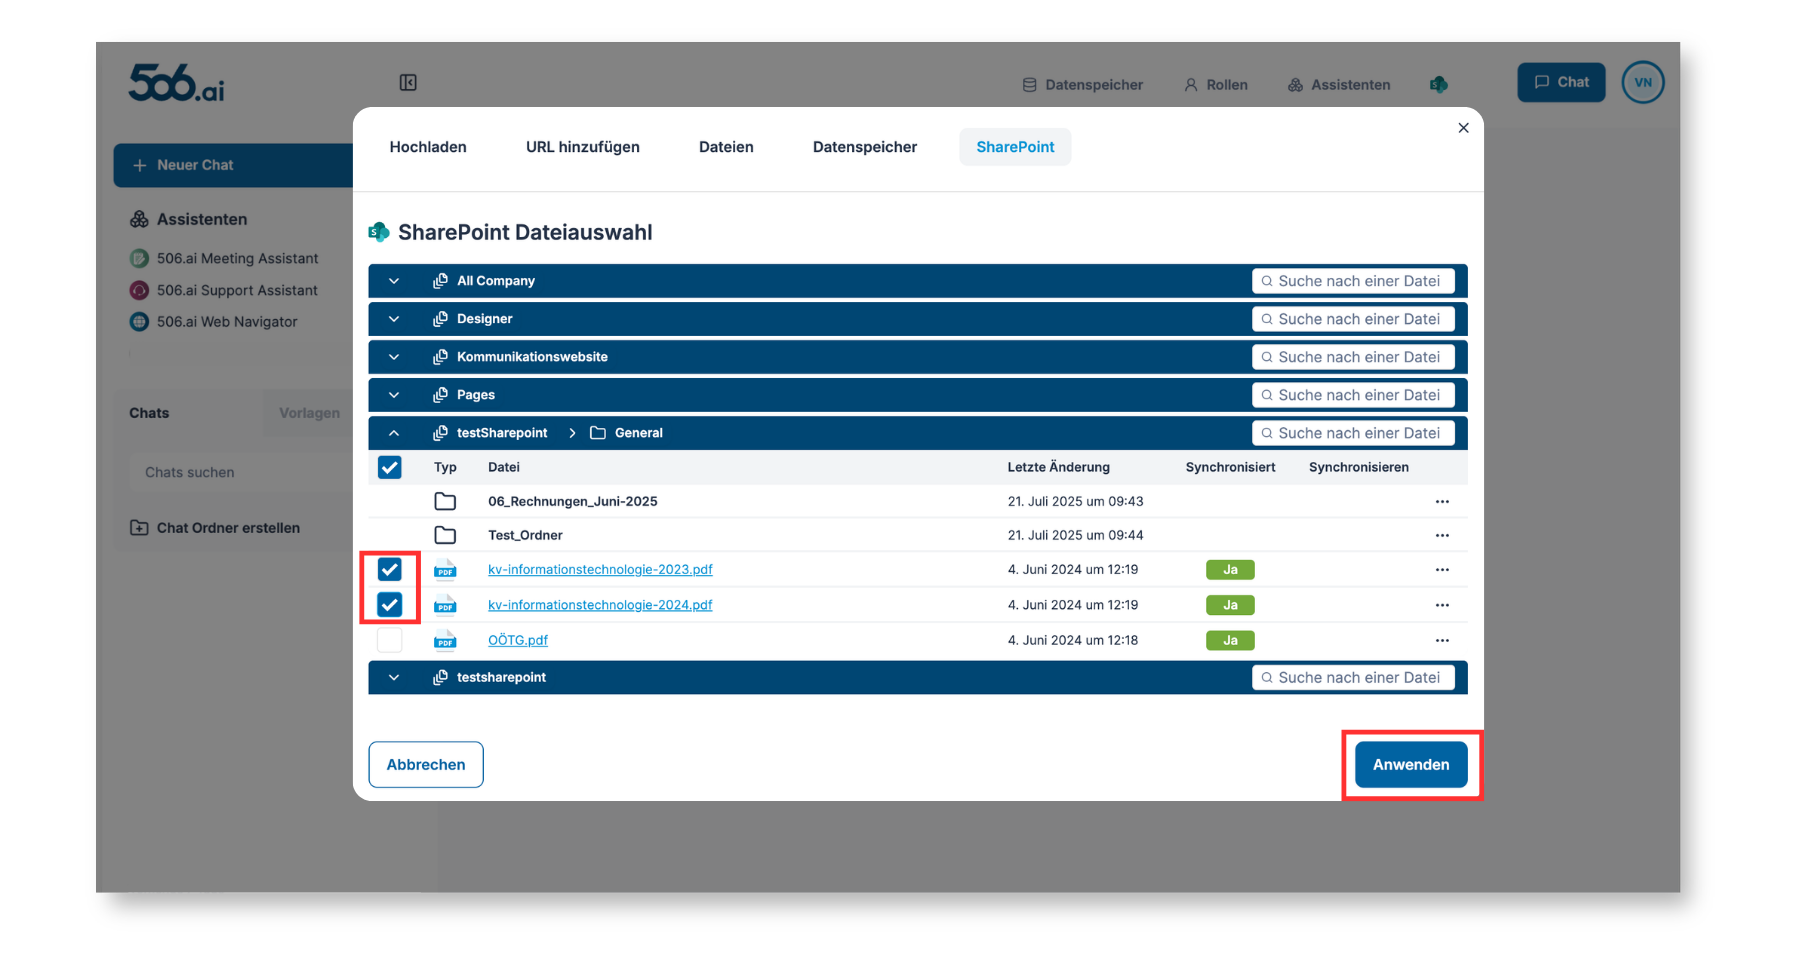1800x960 pixels.
Task: Click the 506.ai logo
Action: 176,83
